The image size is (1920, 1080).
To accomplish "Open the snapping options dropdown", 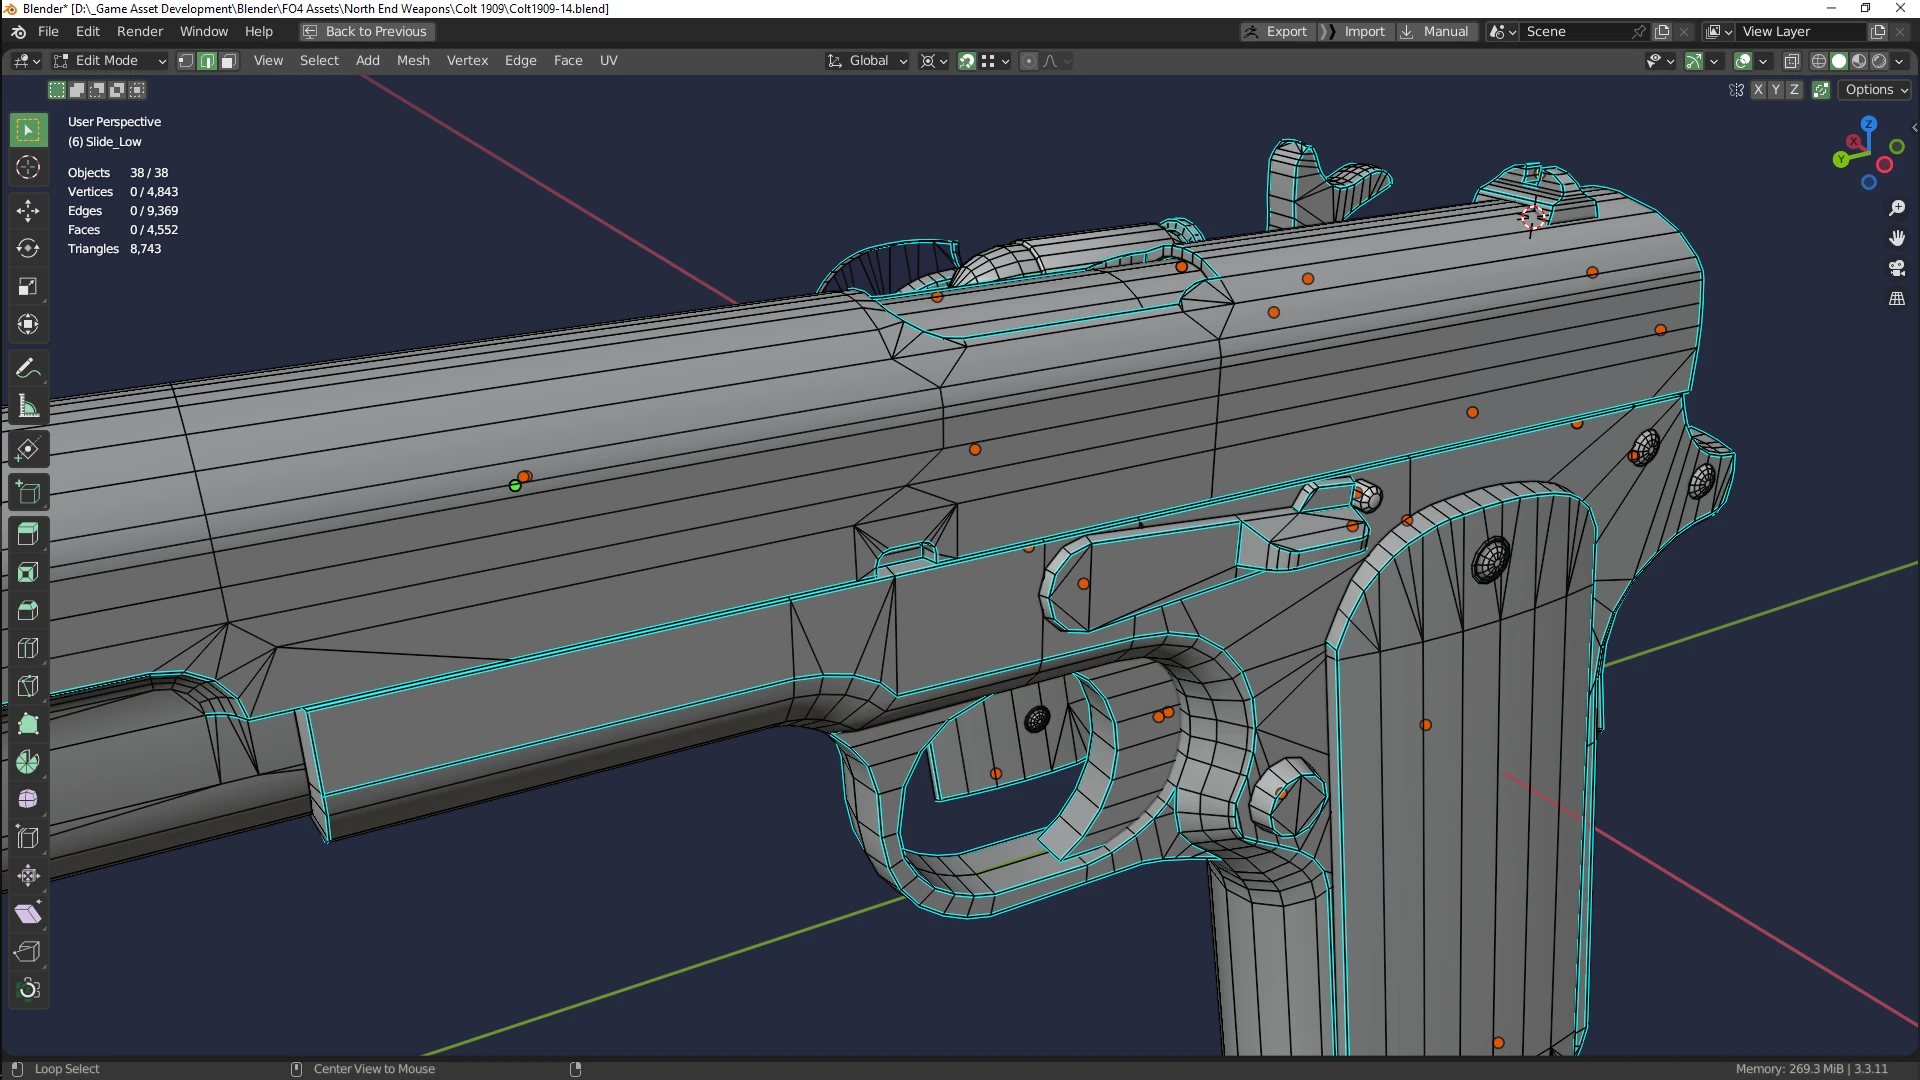I will [x=996, y=61].
